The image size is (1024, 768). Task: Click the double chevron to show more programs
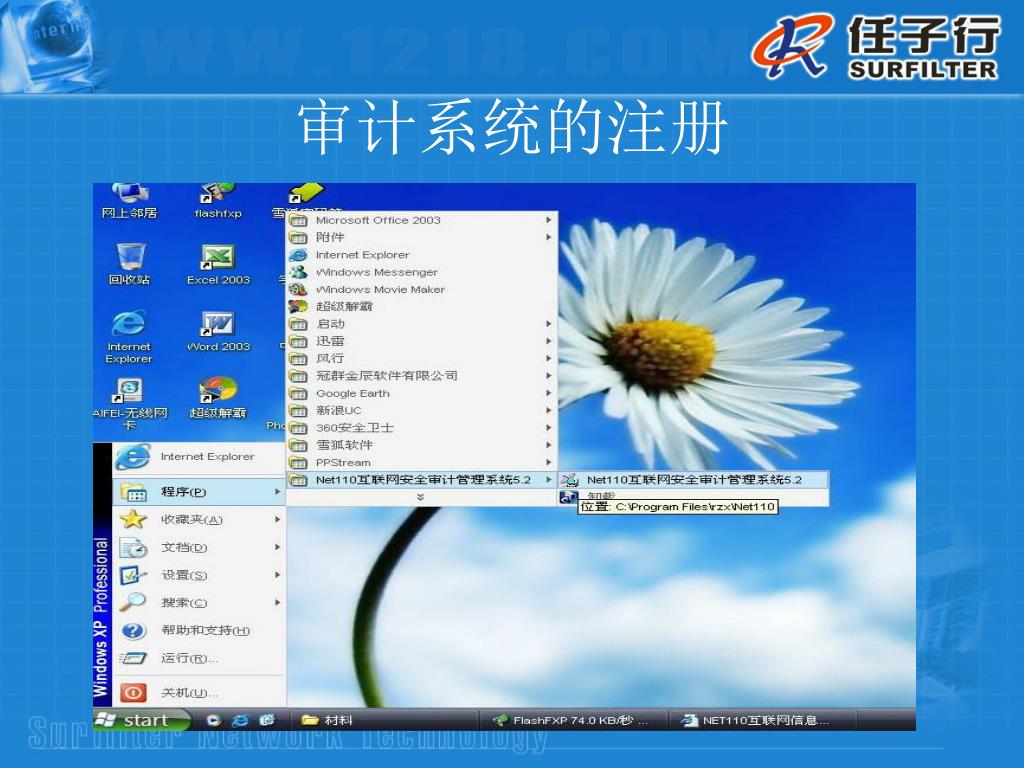pyautogui.click(x=420, y=497)
